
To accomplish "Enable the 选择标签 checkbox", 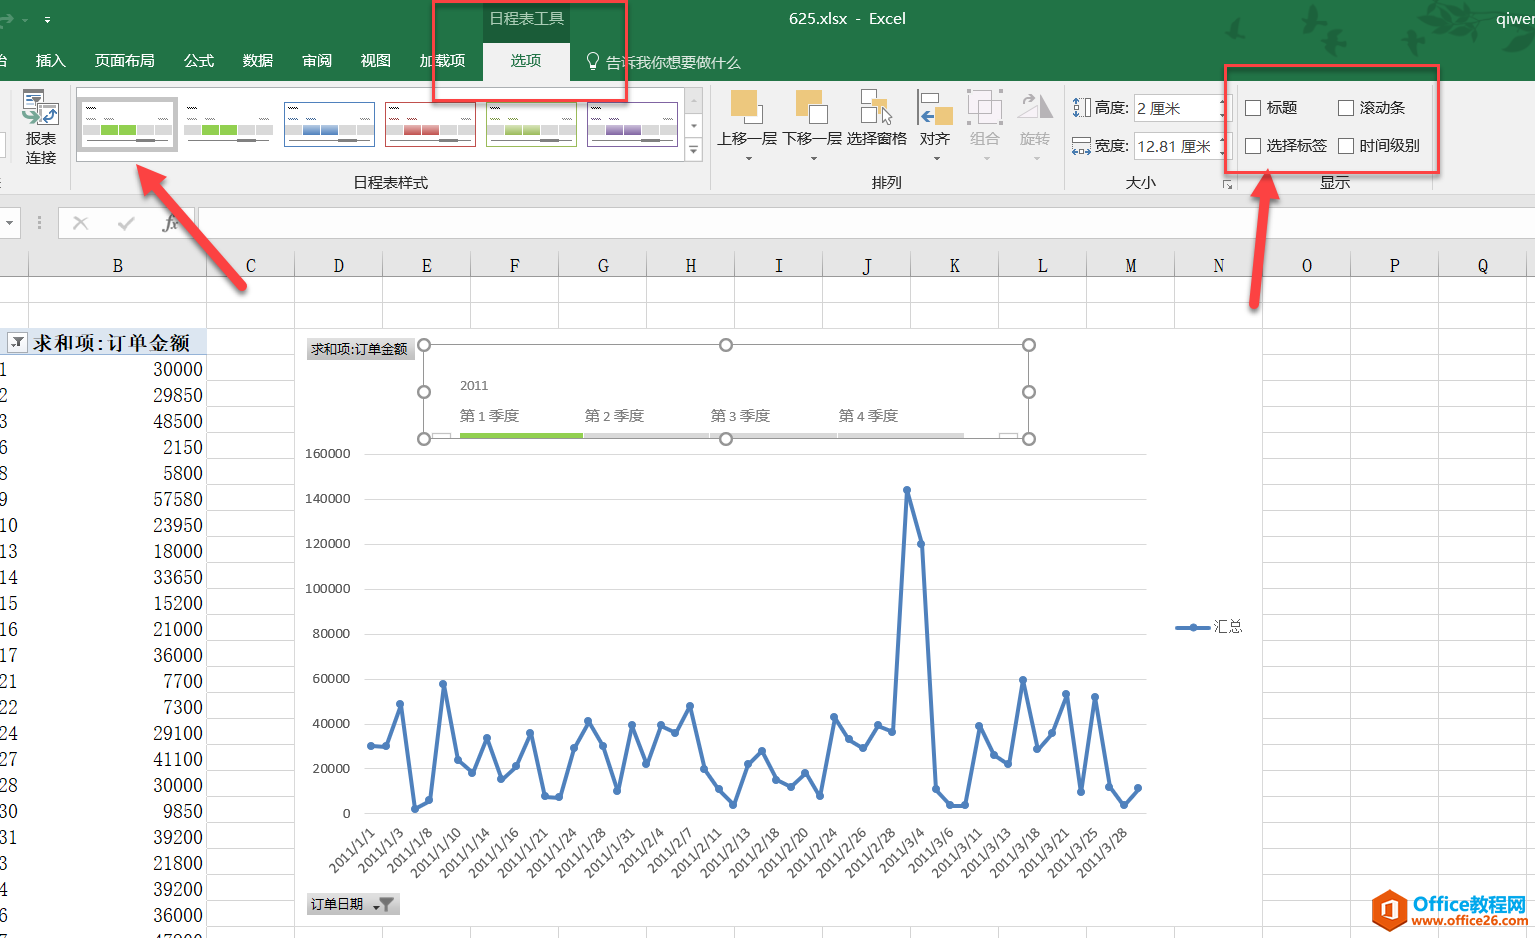I will (1253, 146).
